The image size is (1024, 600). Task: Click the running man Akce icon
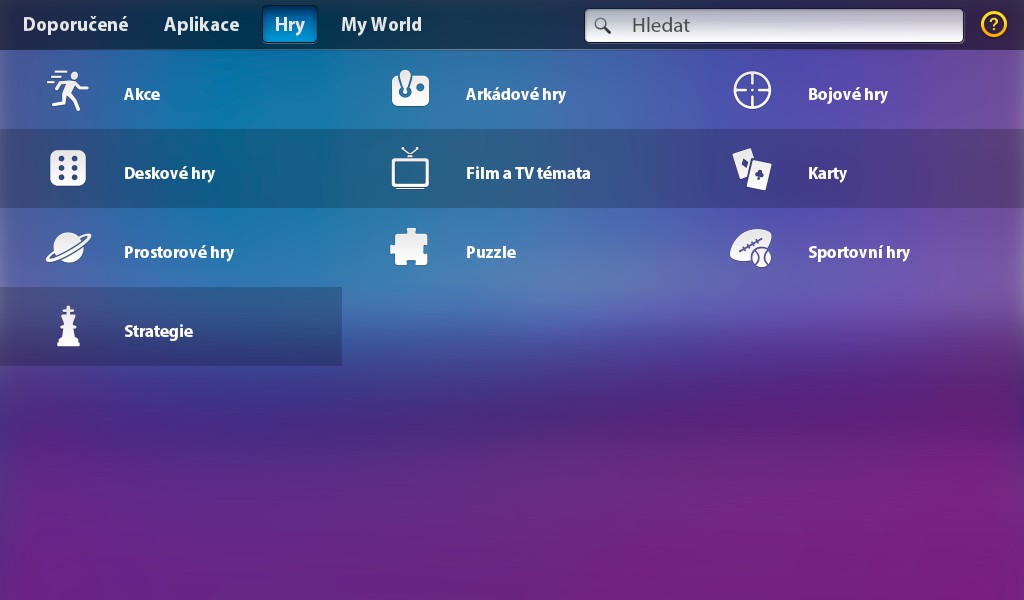tap(68, 91)
